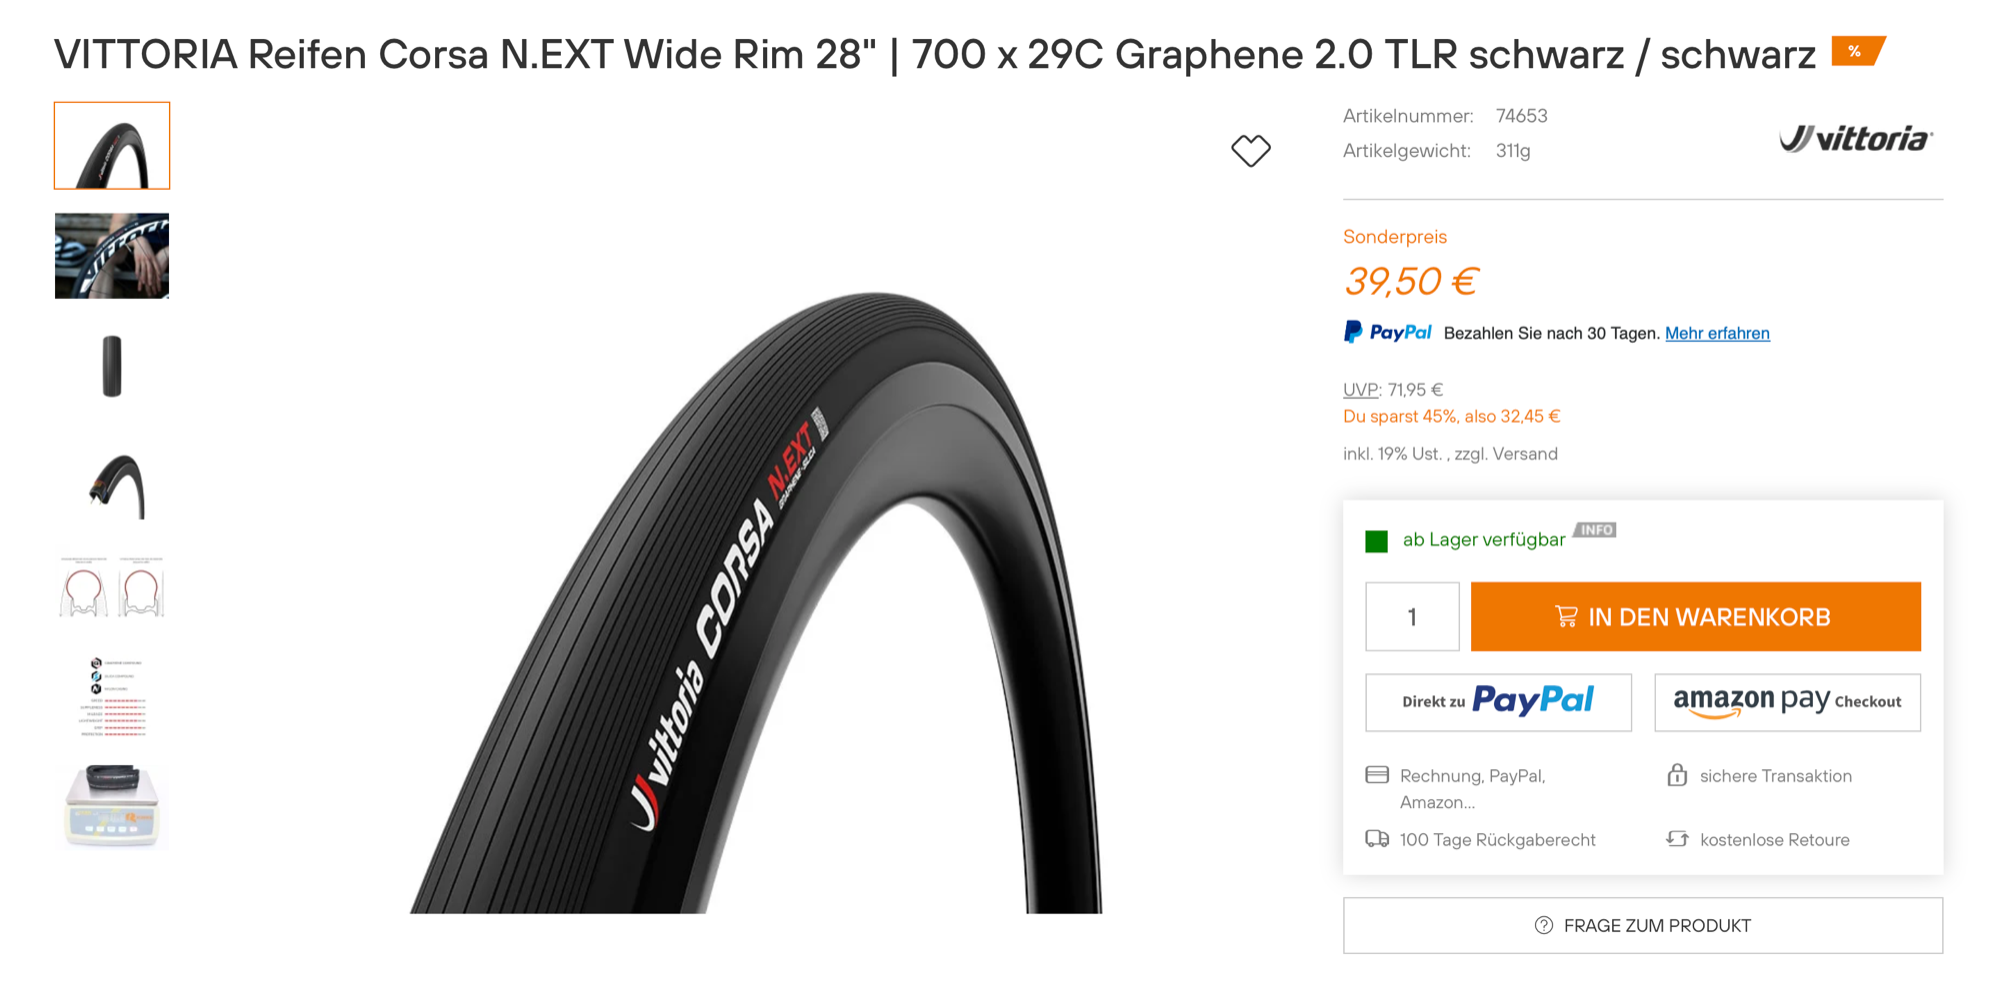This screenshot has width=2000, height=1000.
Task: Click the orange percent discount badge
Action: click(x=1857, y=51)
